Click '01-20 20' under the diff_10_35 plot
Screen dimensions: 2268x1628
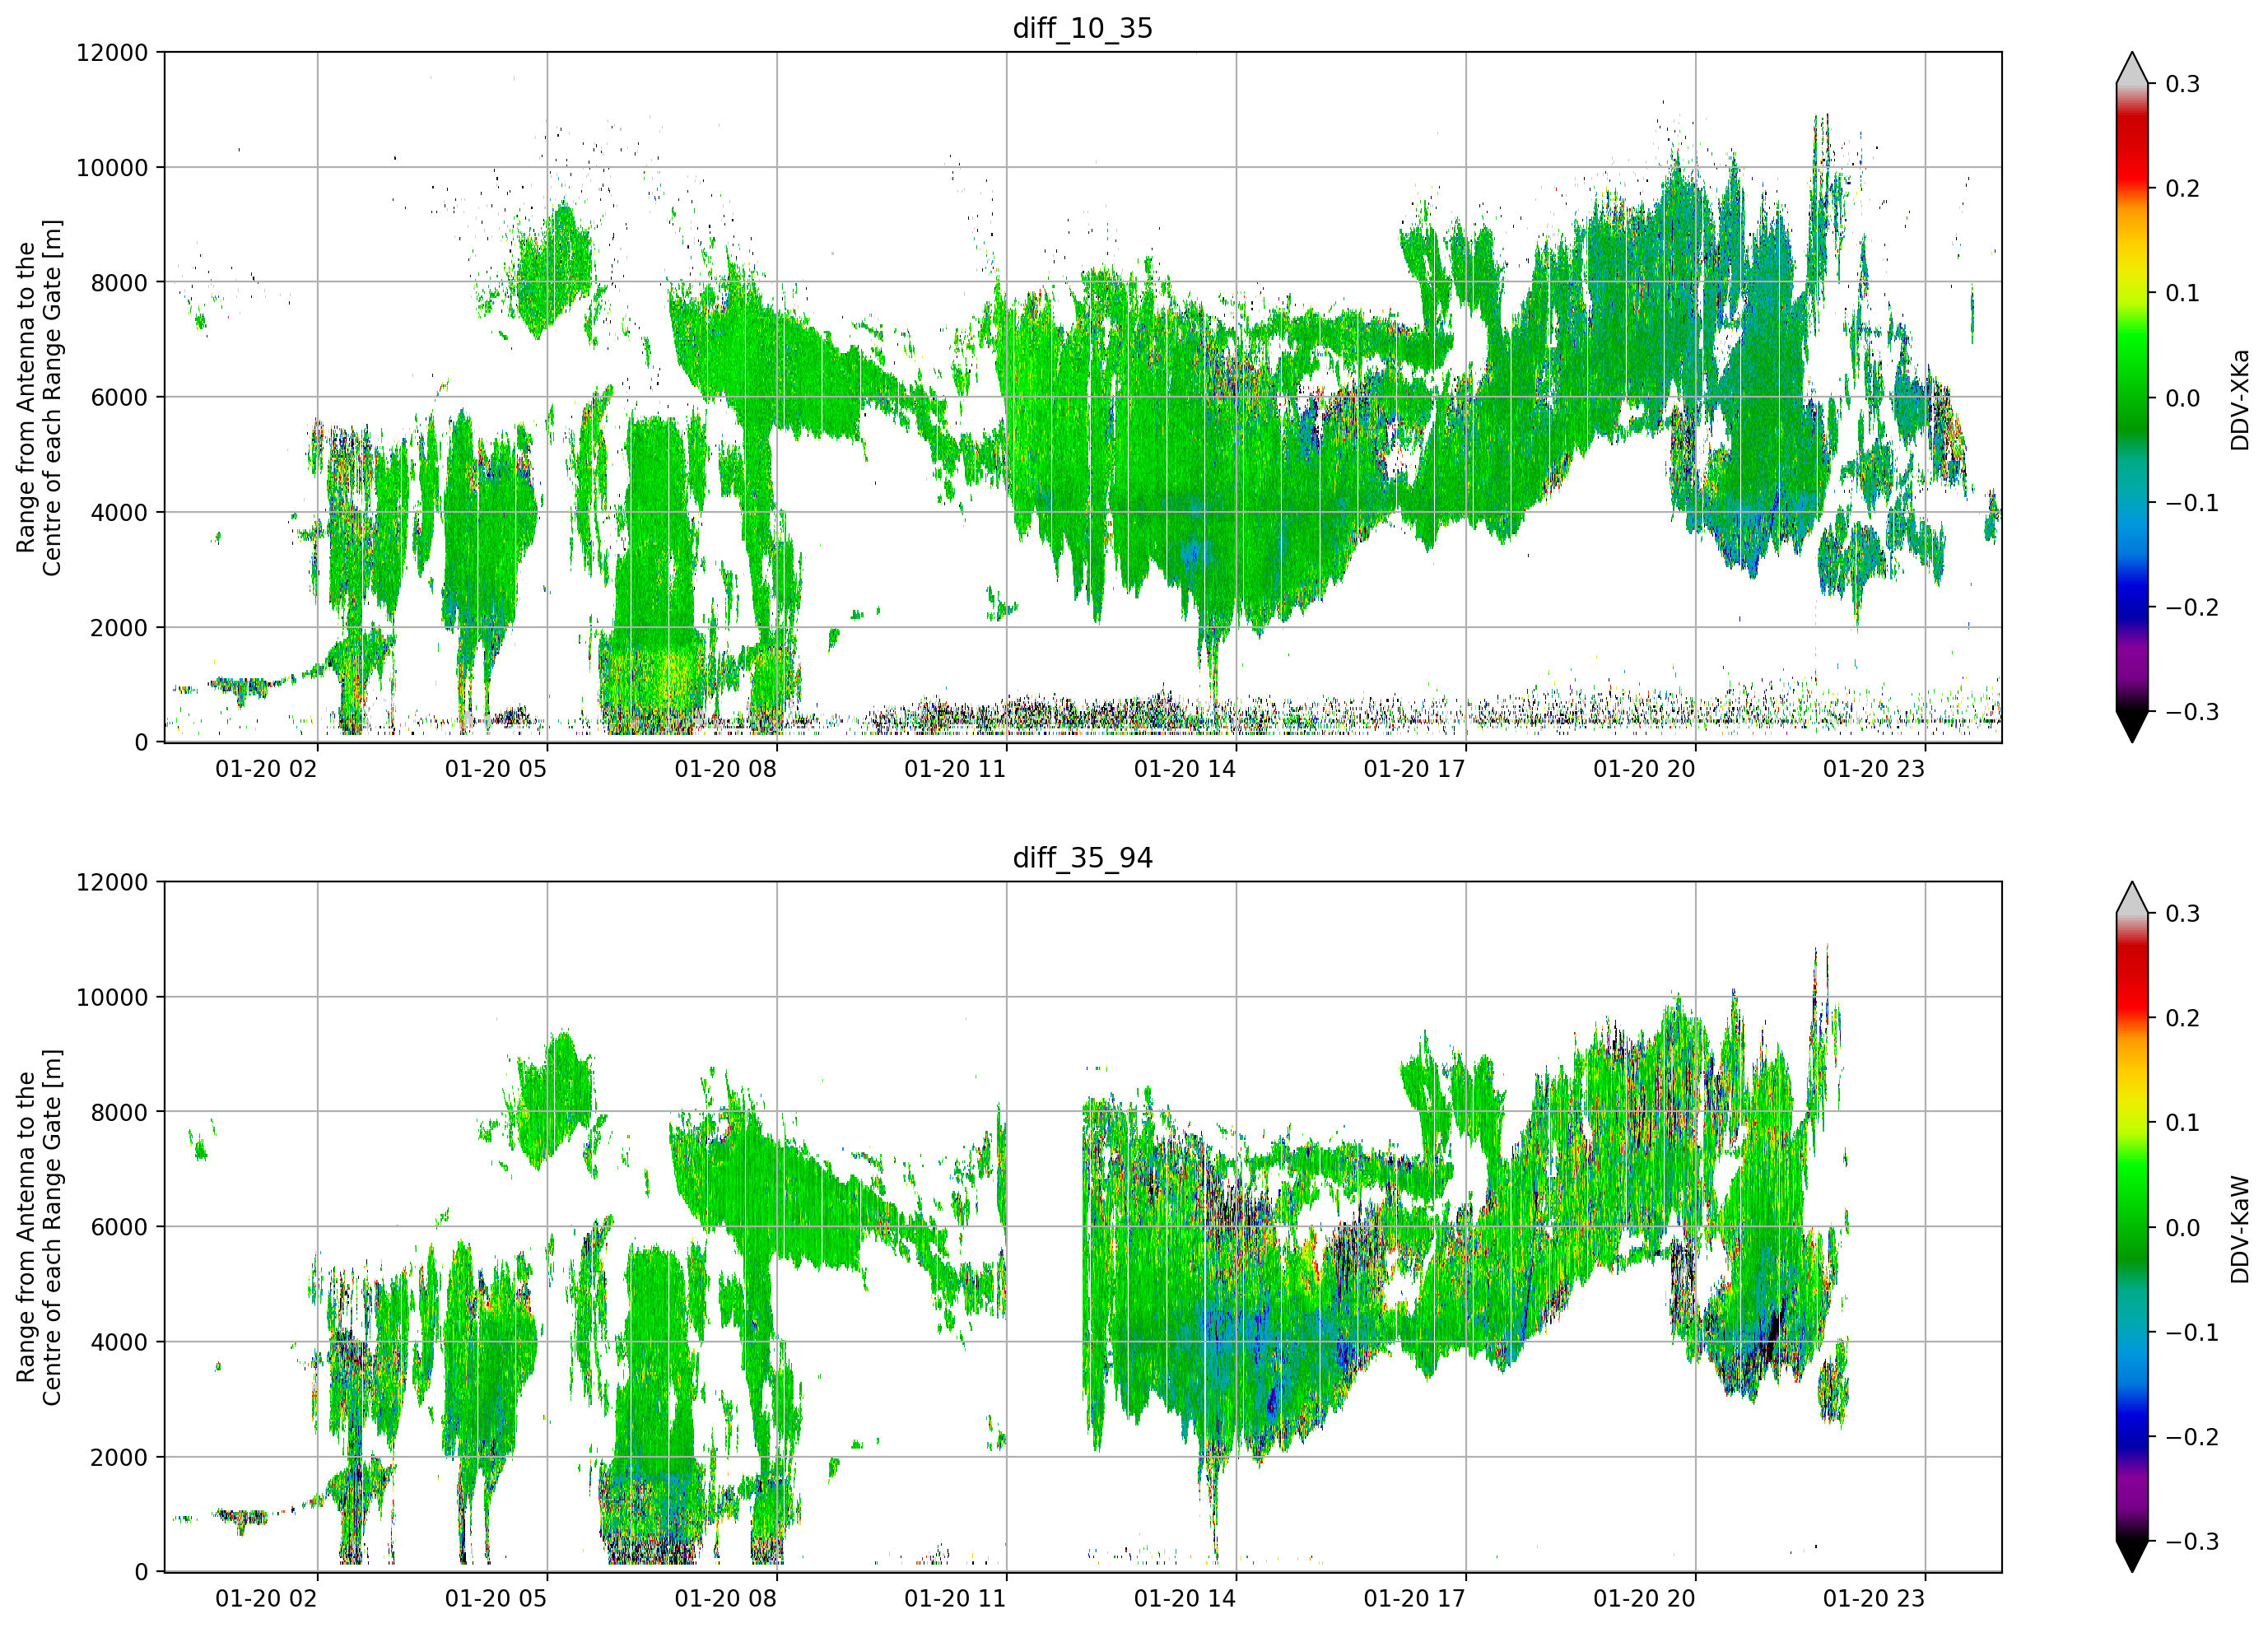[x=1644, y=769]
